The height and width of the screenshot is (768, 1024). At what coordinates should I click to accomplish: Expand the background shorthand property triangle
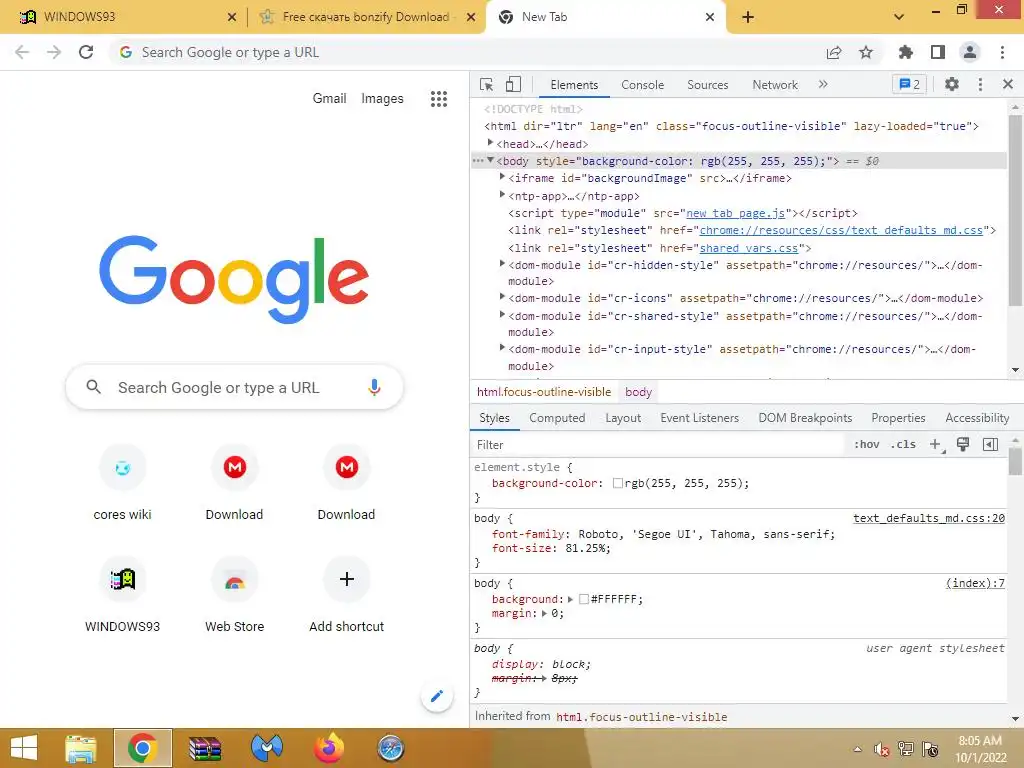tap(570, 599)
